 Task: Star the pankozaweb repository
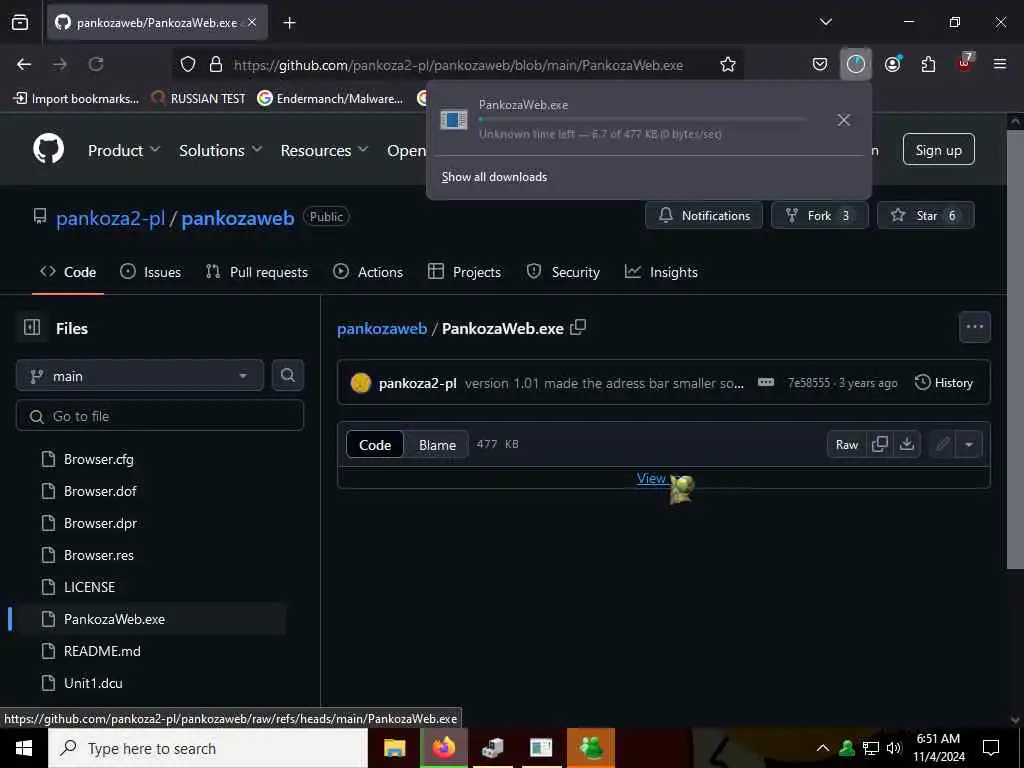[x=925, y=216]
